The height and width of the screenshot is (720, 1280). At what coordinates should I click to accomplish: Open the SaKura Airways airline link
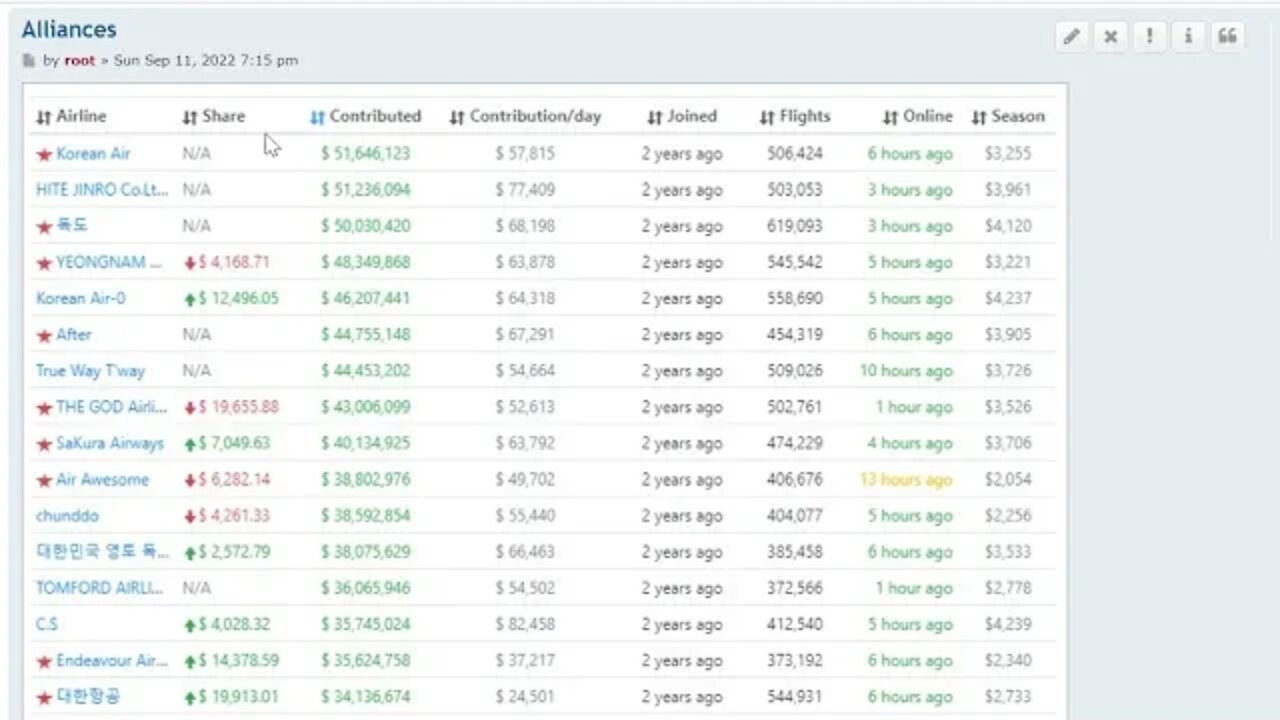pos(110,443)
